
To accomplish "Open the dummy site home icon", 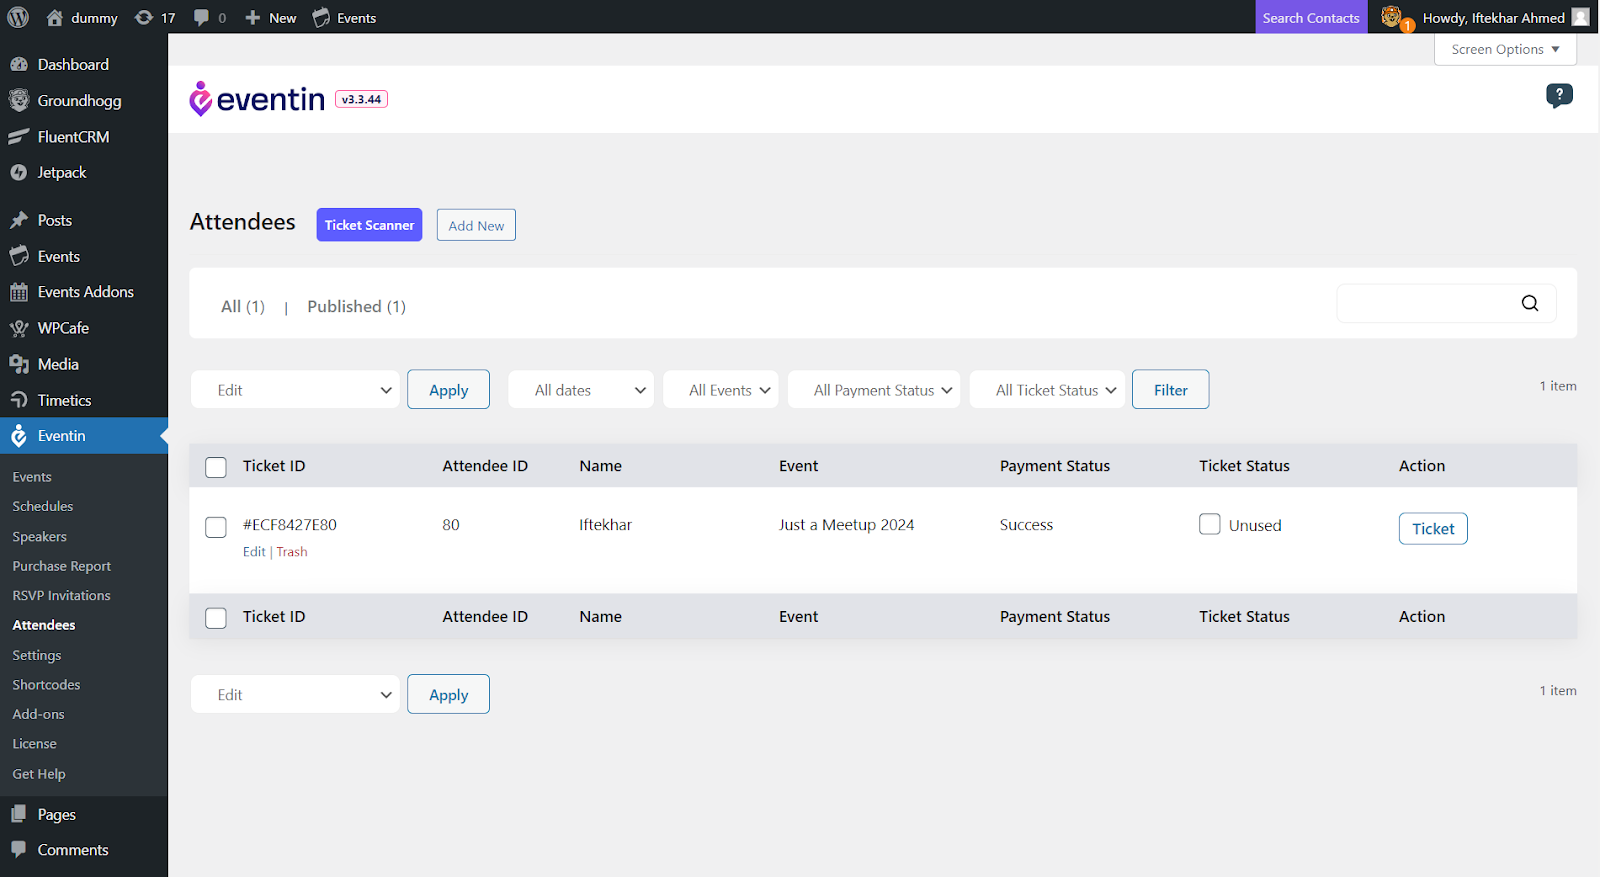I will coord(55,18).
